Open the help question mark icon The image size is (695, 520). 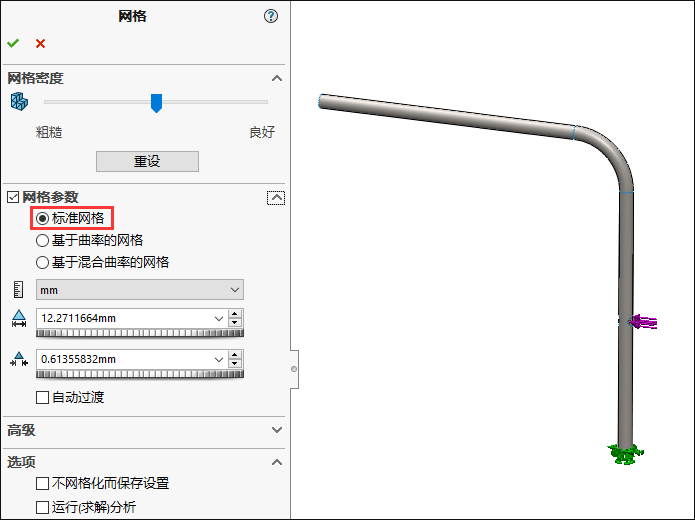271,16
